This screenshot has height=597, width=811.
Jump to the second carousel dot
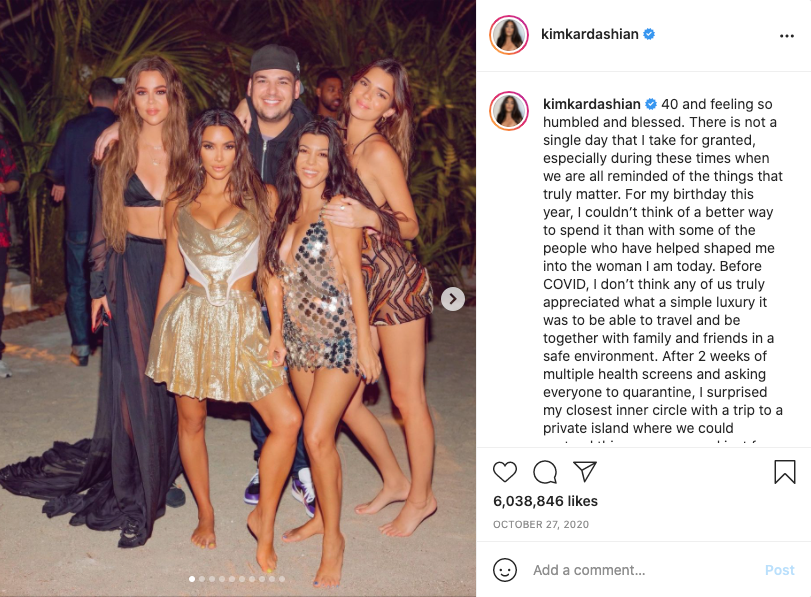click(x=202, y=579)
